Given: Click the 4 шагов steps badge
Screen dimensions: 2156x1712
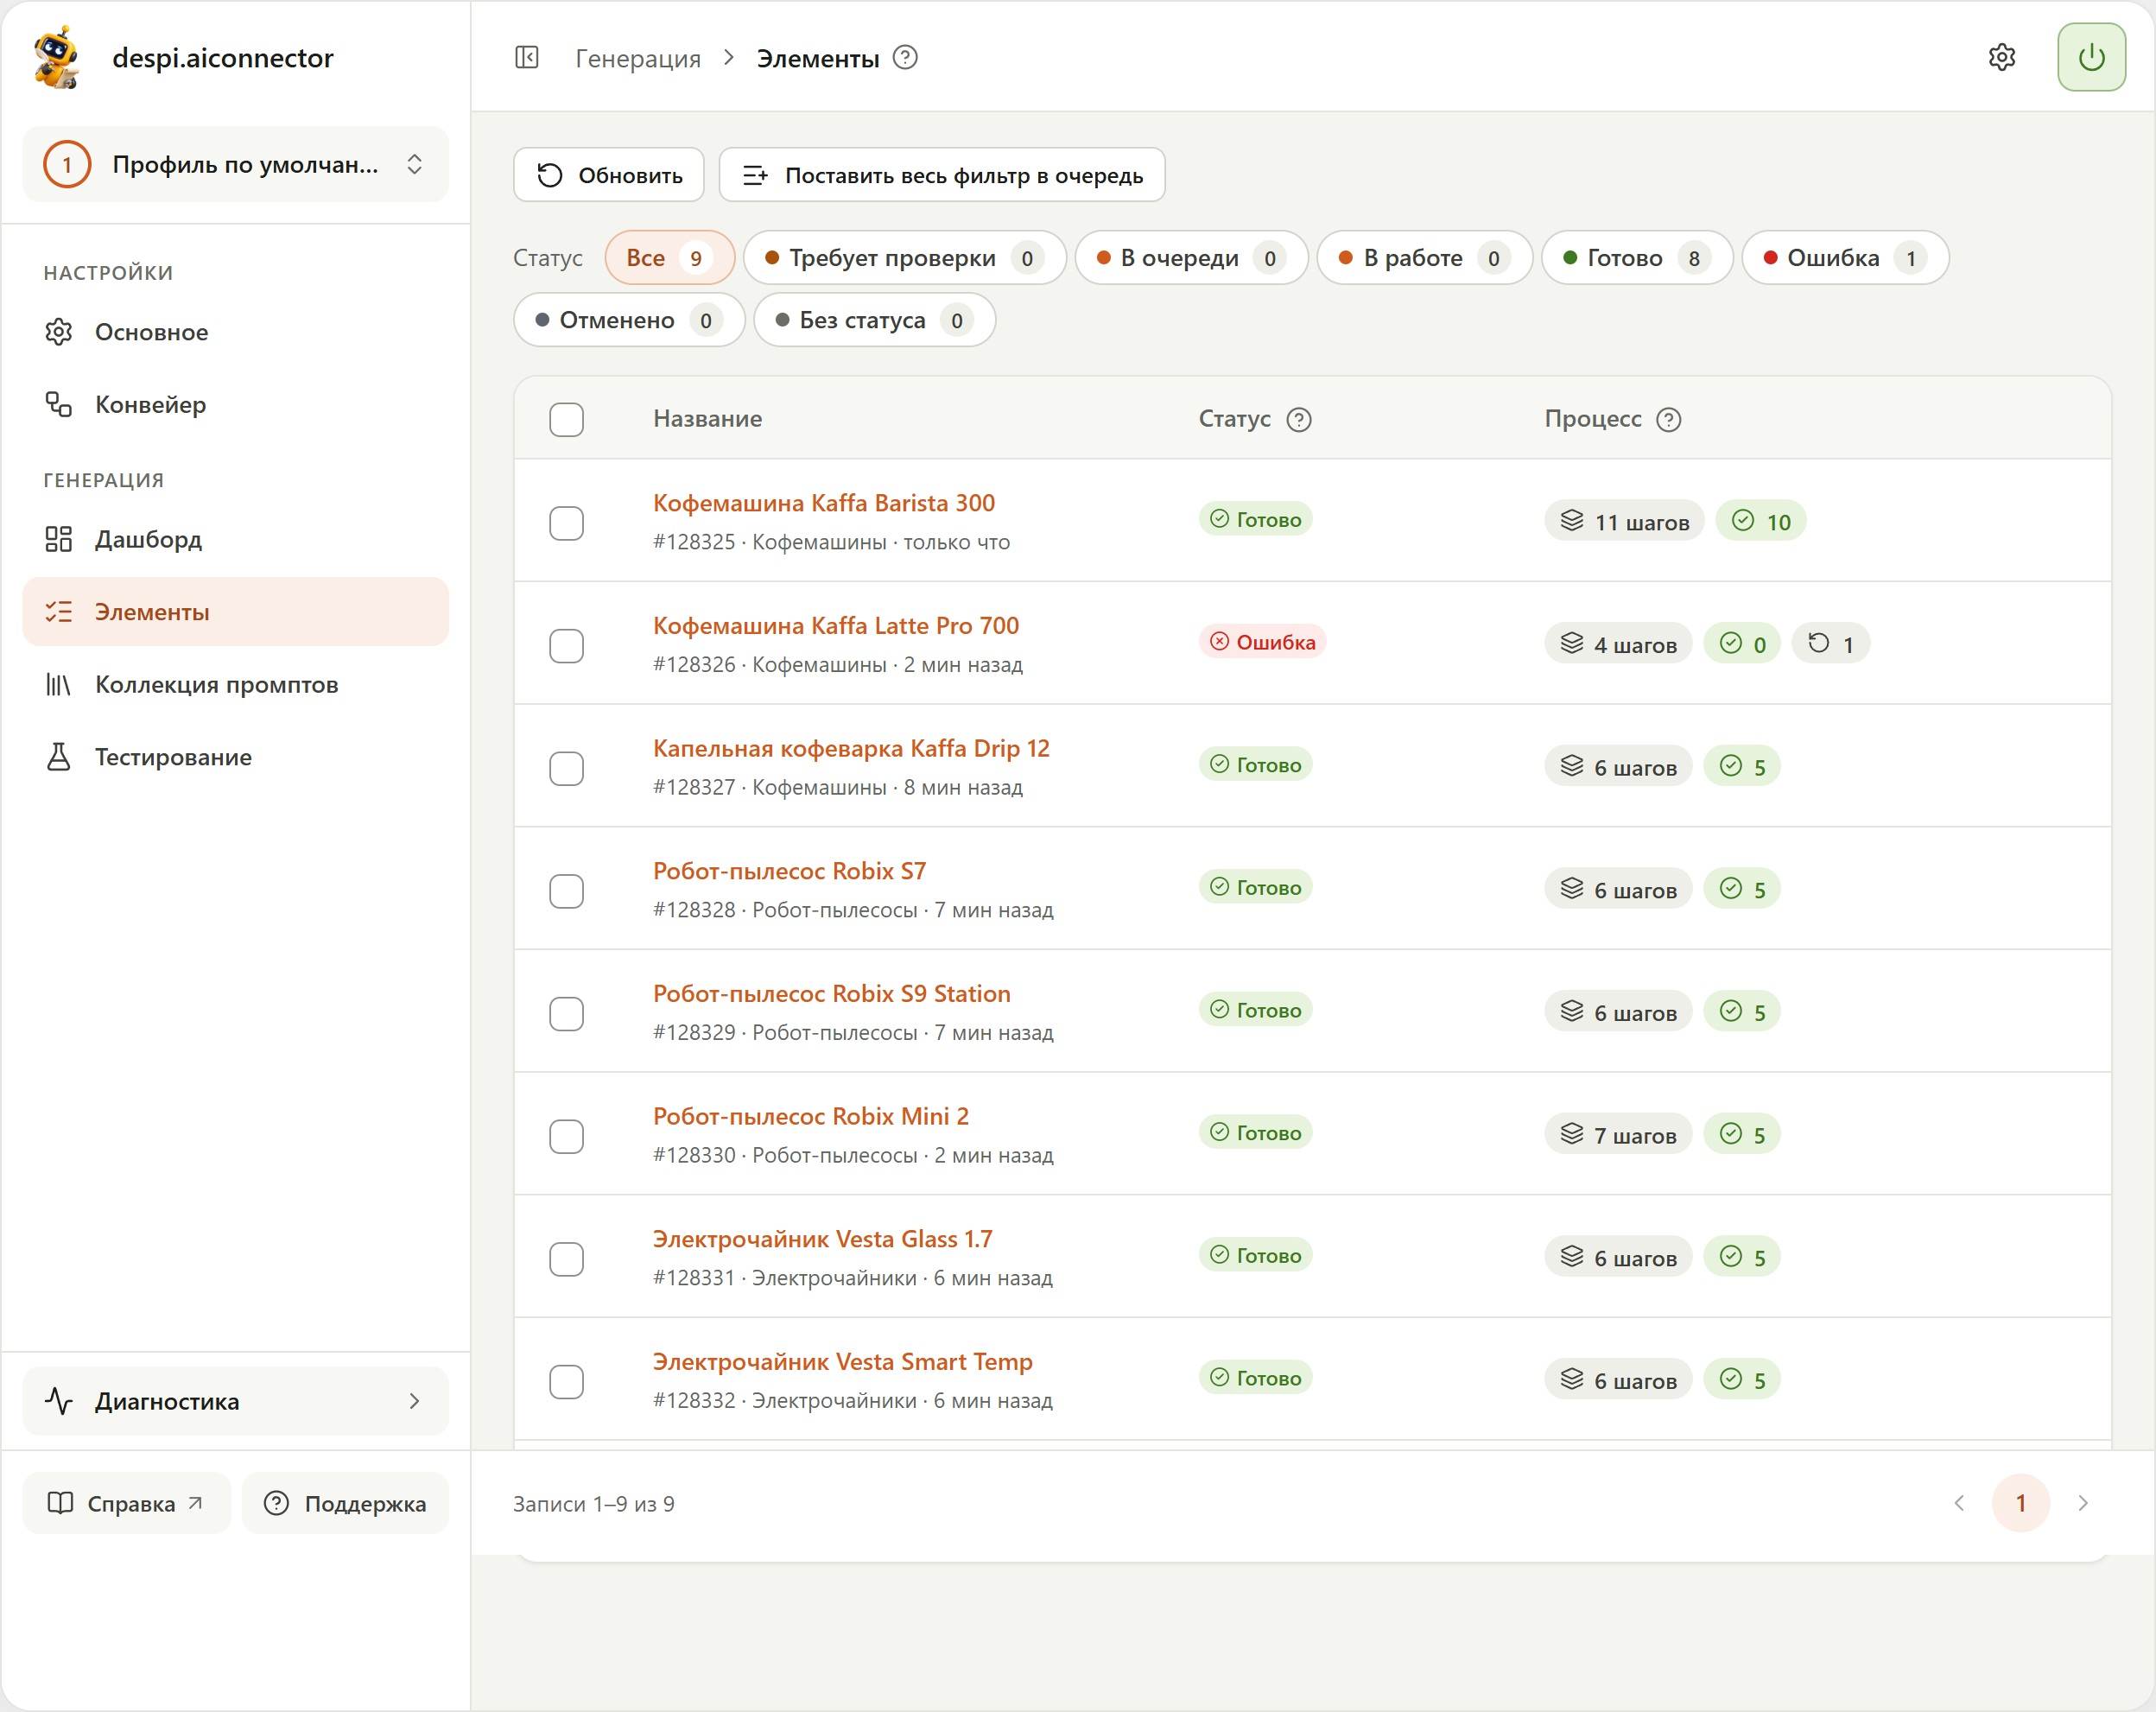Looking at the screenshot, I should pyautogui.click(x=1618, y=644).
